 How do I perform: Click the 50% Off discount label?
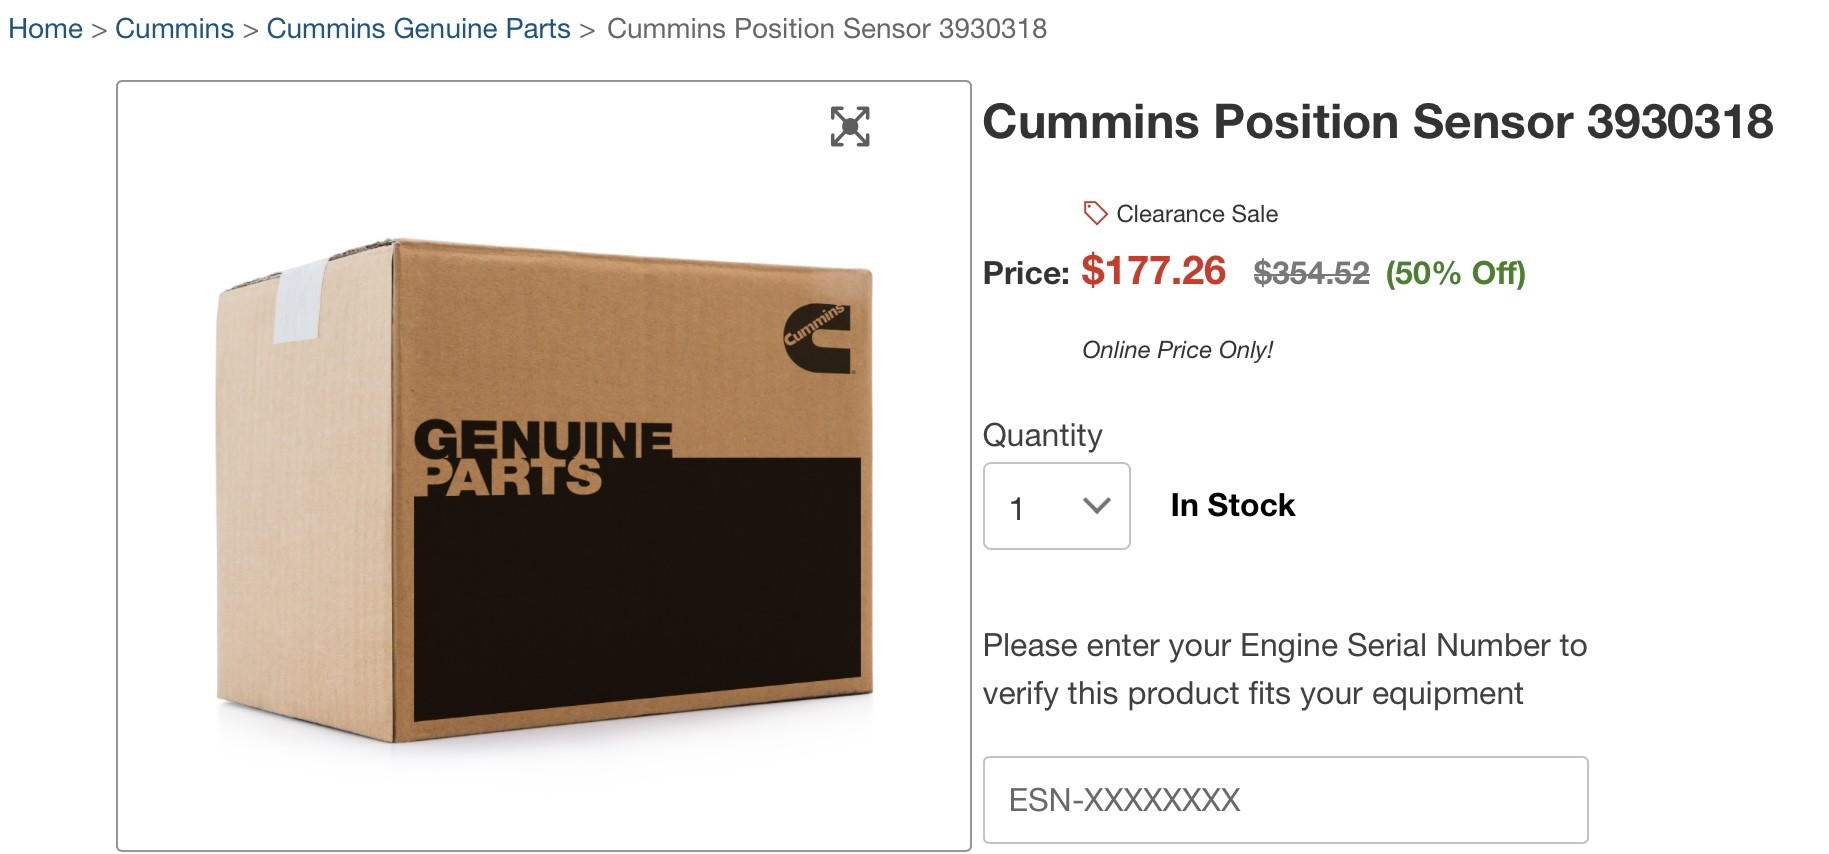[1455, 273]
